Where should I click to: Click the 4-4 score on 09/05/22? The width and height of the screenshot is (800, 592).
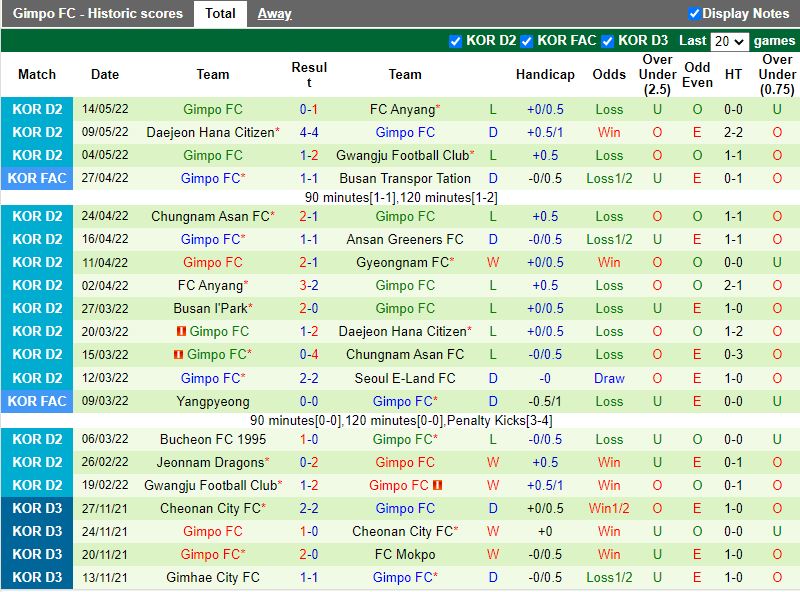click(309, 133)
